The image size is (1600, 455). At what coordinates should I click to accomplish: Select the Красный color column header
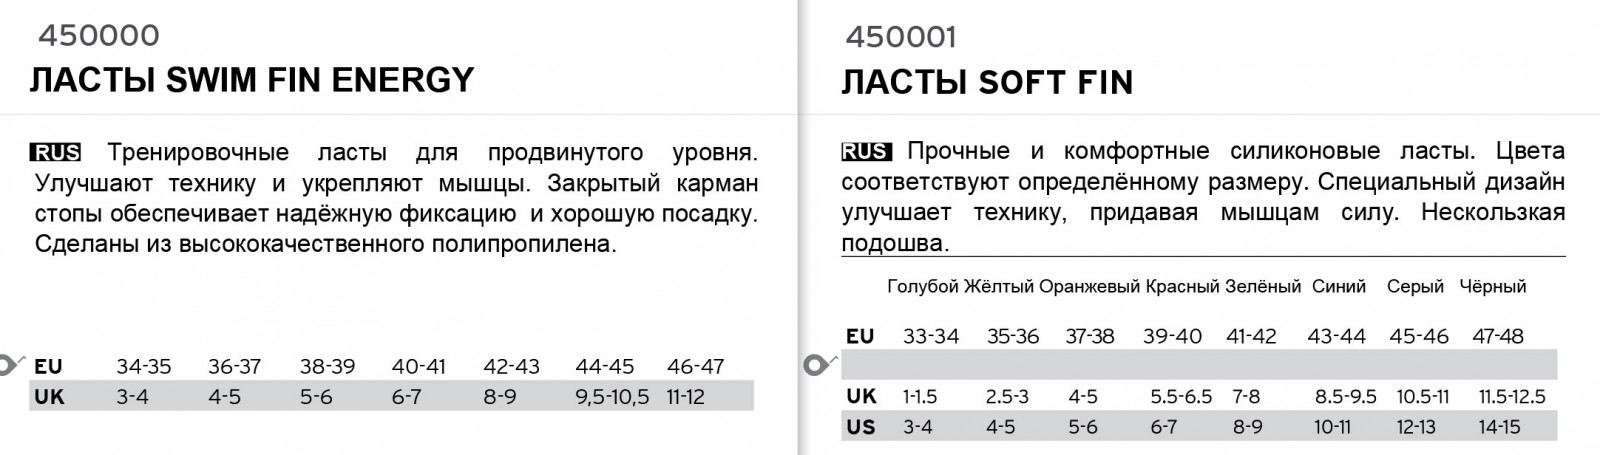coord(1183,287)
